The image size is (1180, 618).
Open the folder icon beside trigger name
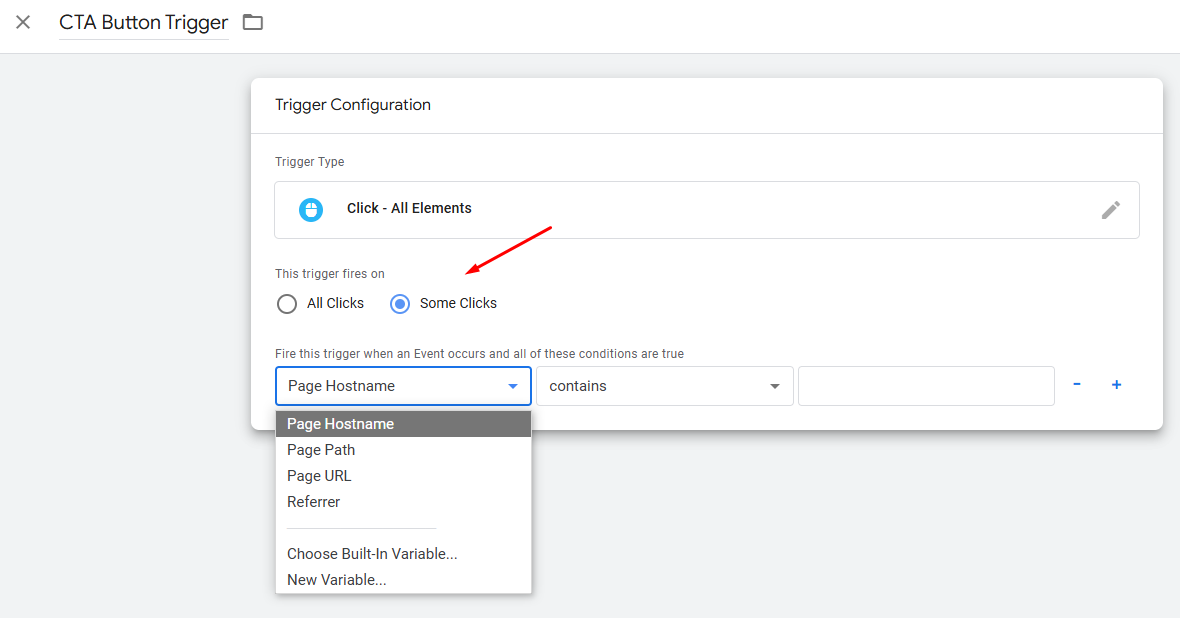click(x=253, y=23)
